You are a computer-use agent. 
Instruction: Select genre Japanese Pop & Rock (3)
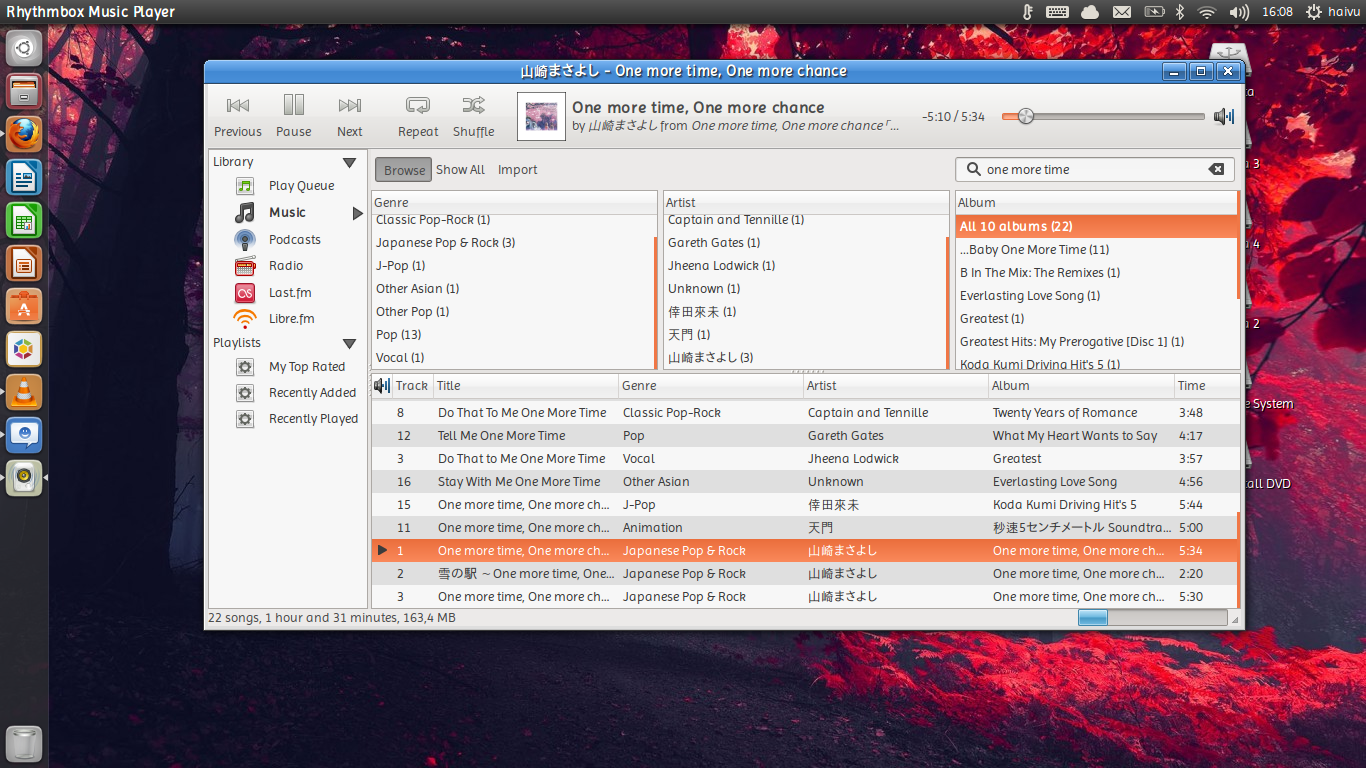click(x=513, y=243)
